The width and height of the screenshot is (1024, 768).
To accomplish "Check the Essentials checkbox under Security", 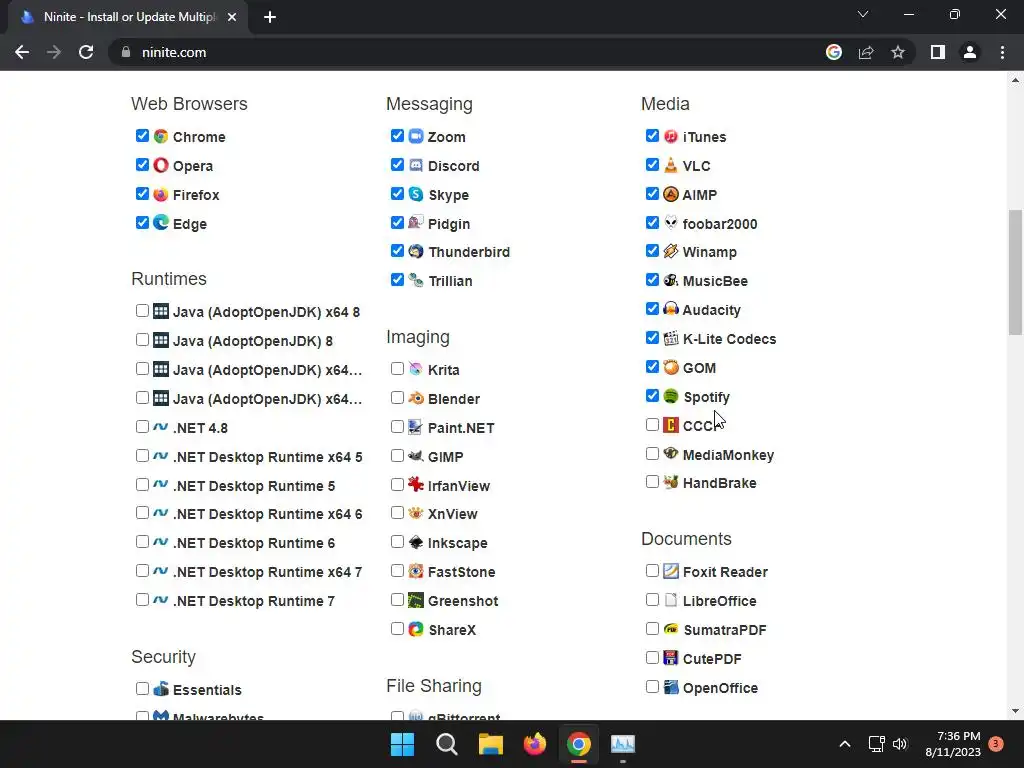I will click(x=142, y=688).
